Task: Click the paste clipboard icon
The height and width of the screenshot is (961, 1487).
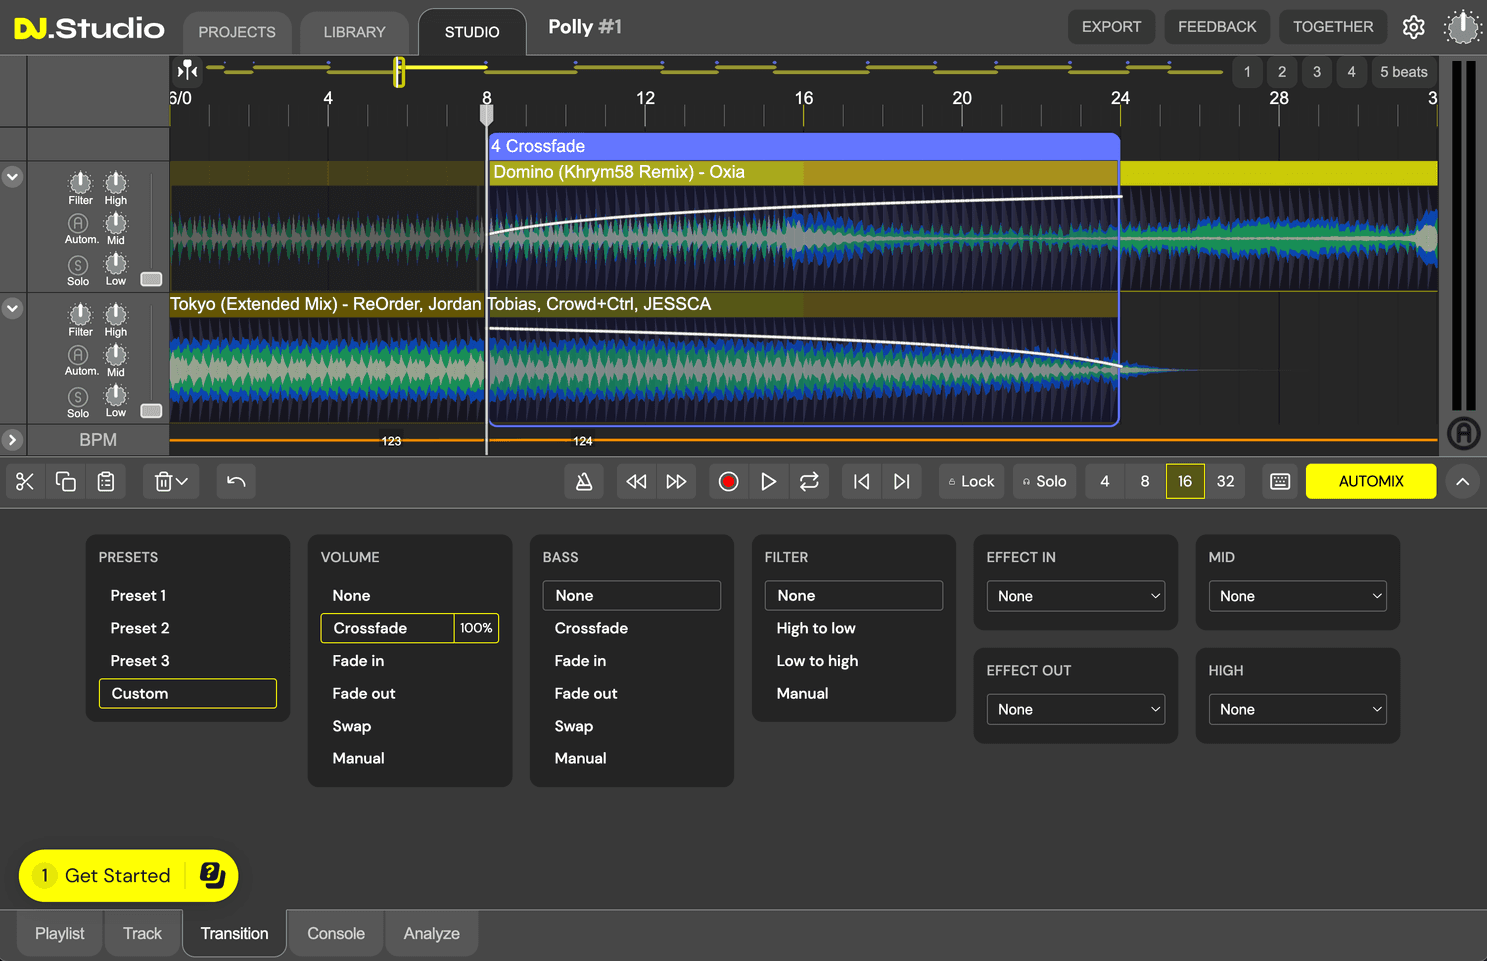Action: 106,482
